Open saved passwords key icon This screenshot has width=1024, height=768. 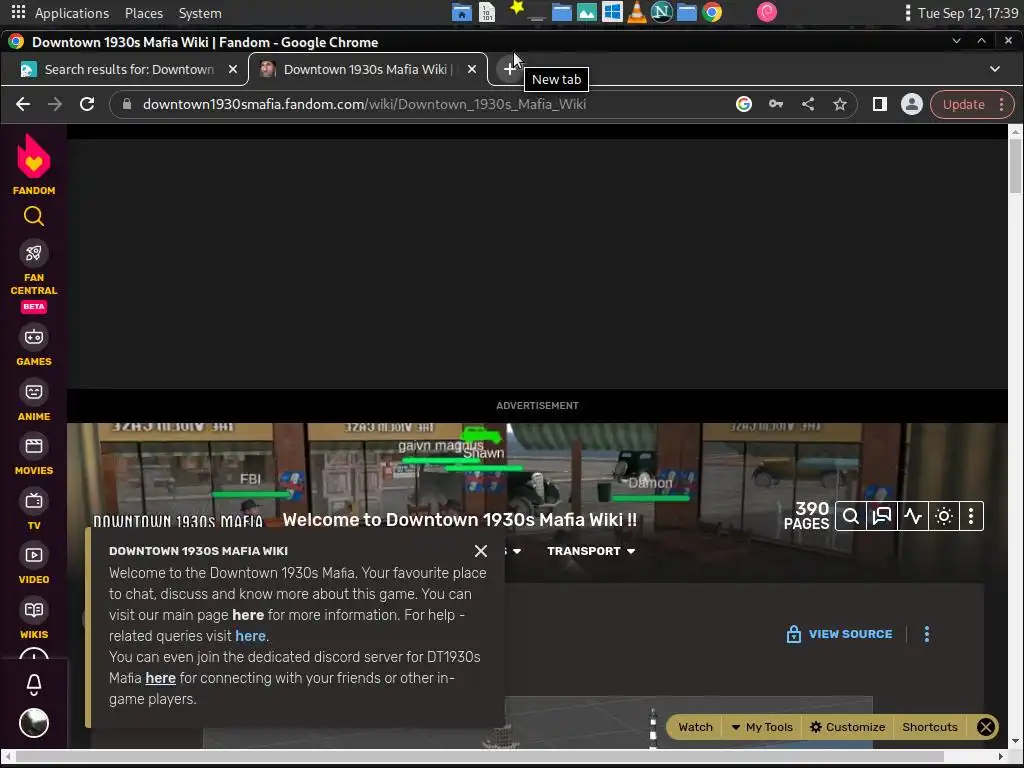pyautogui.click(x=776, y=104)
